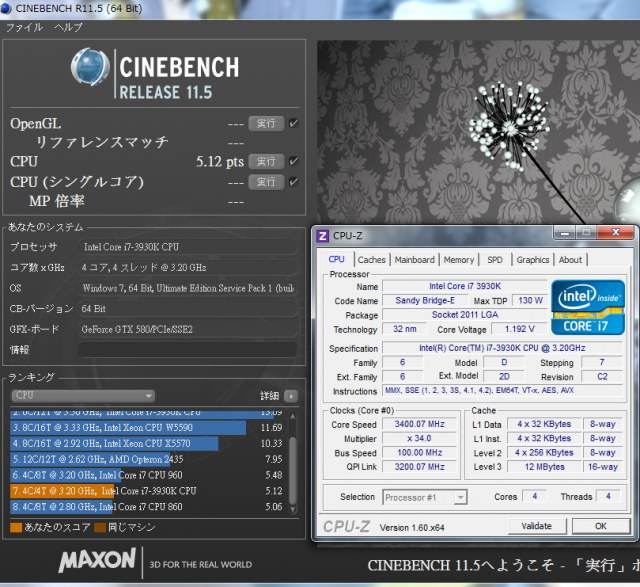Select highlighted row 4C/4T Core i7-3930K CPU
Screen dimensions: 640x587
point(147,491)
